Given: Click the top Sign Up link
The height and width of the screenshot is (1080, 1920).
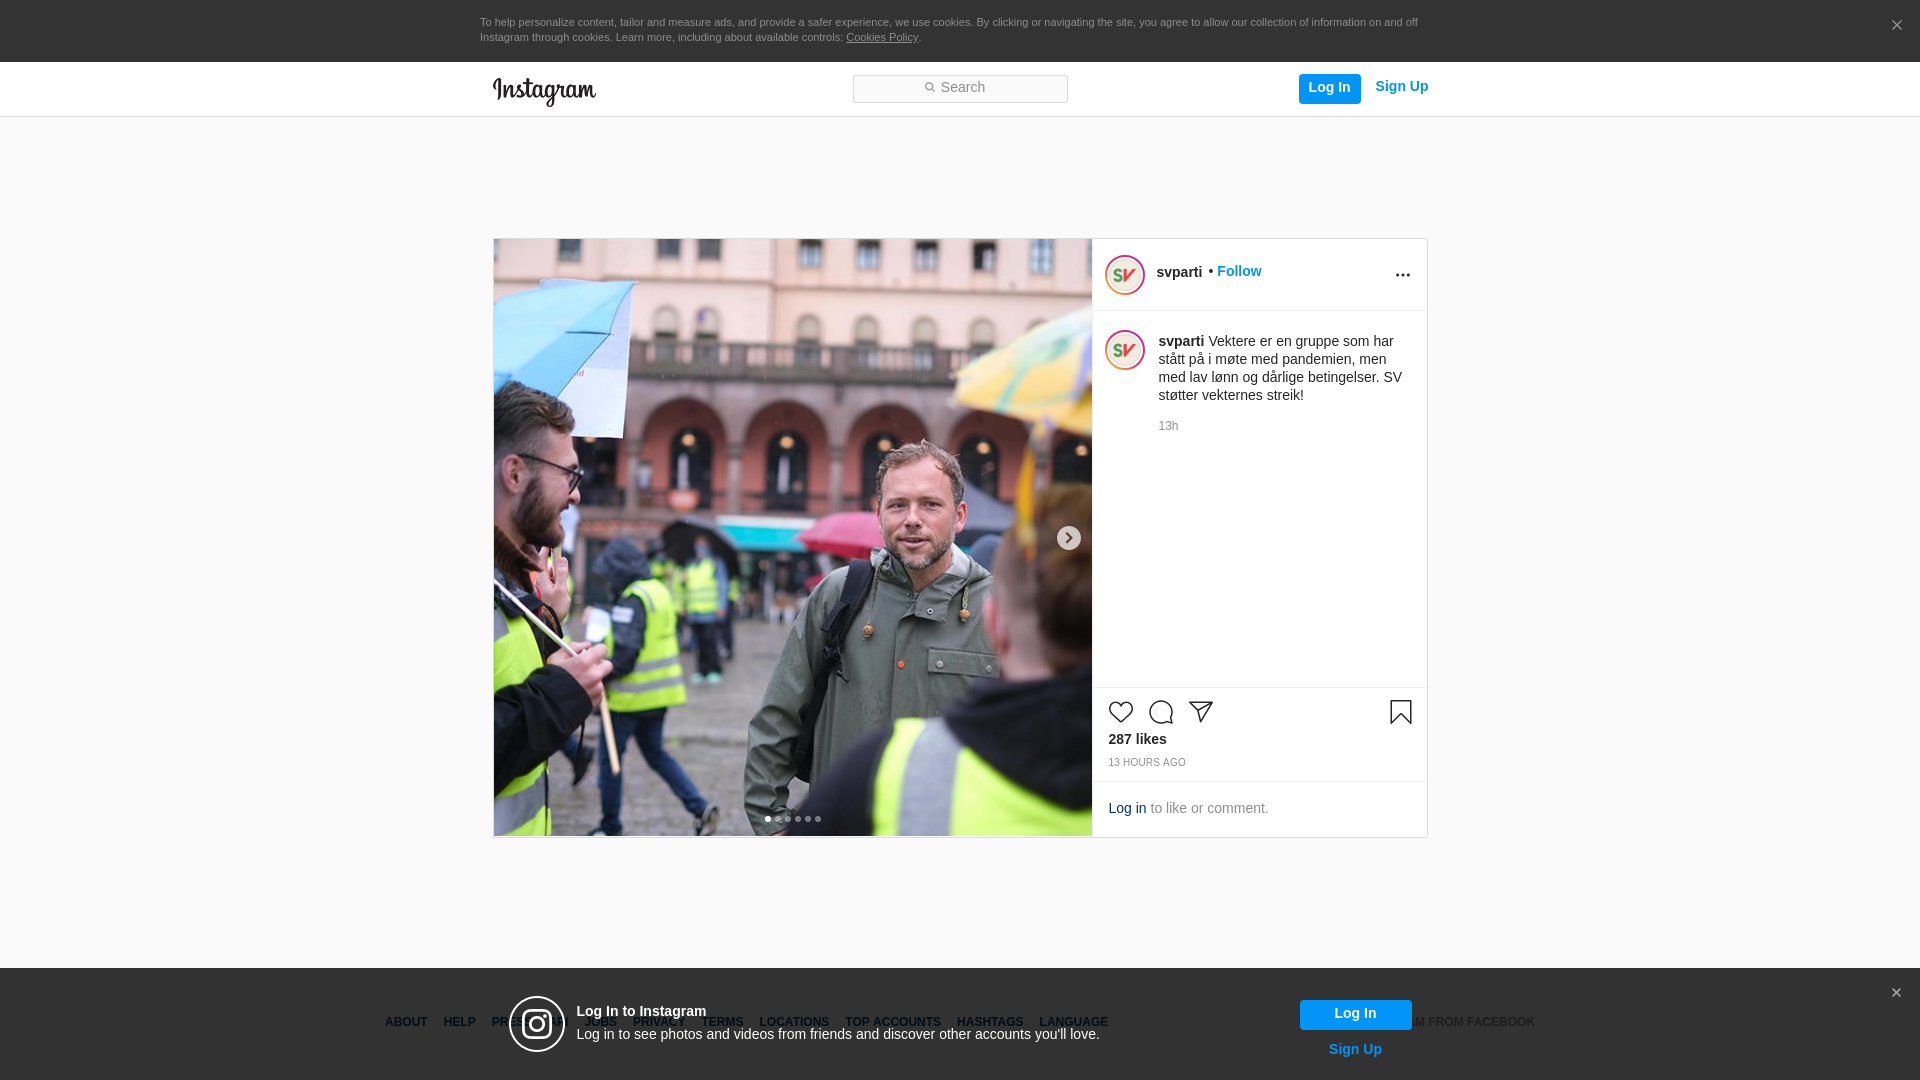Looking at the screenshot, I should click(x=1401, y=87).
